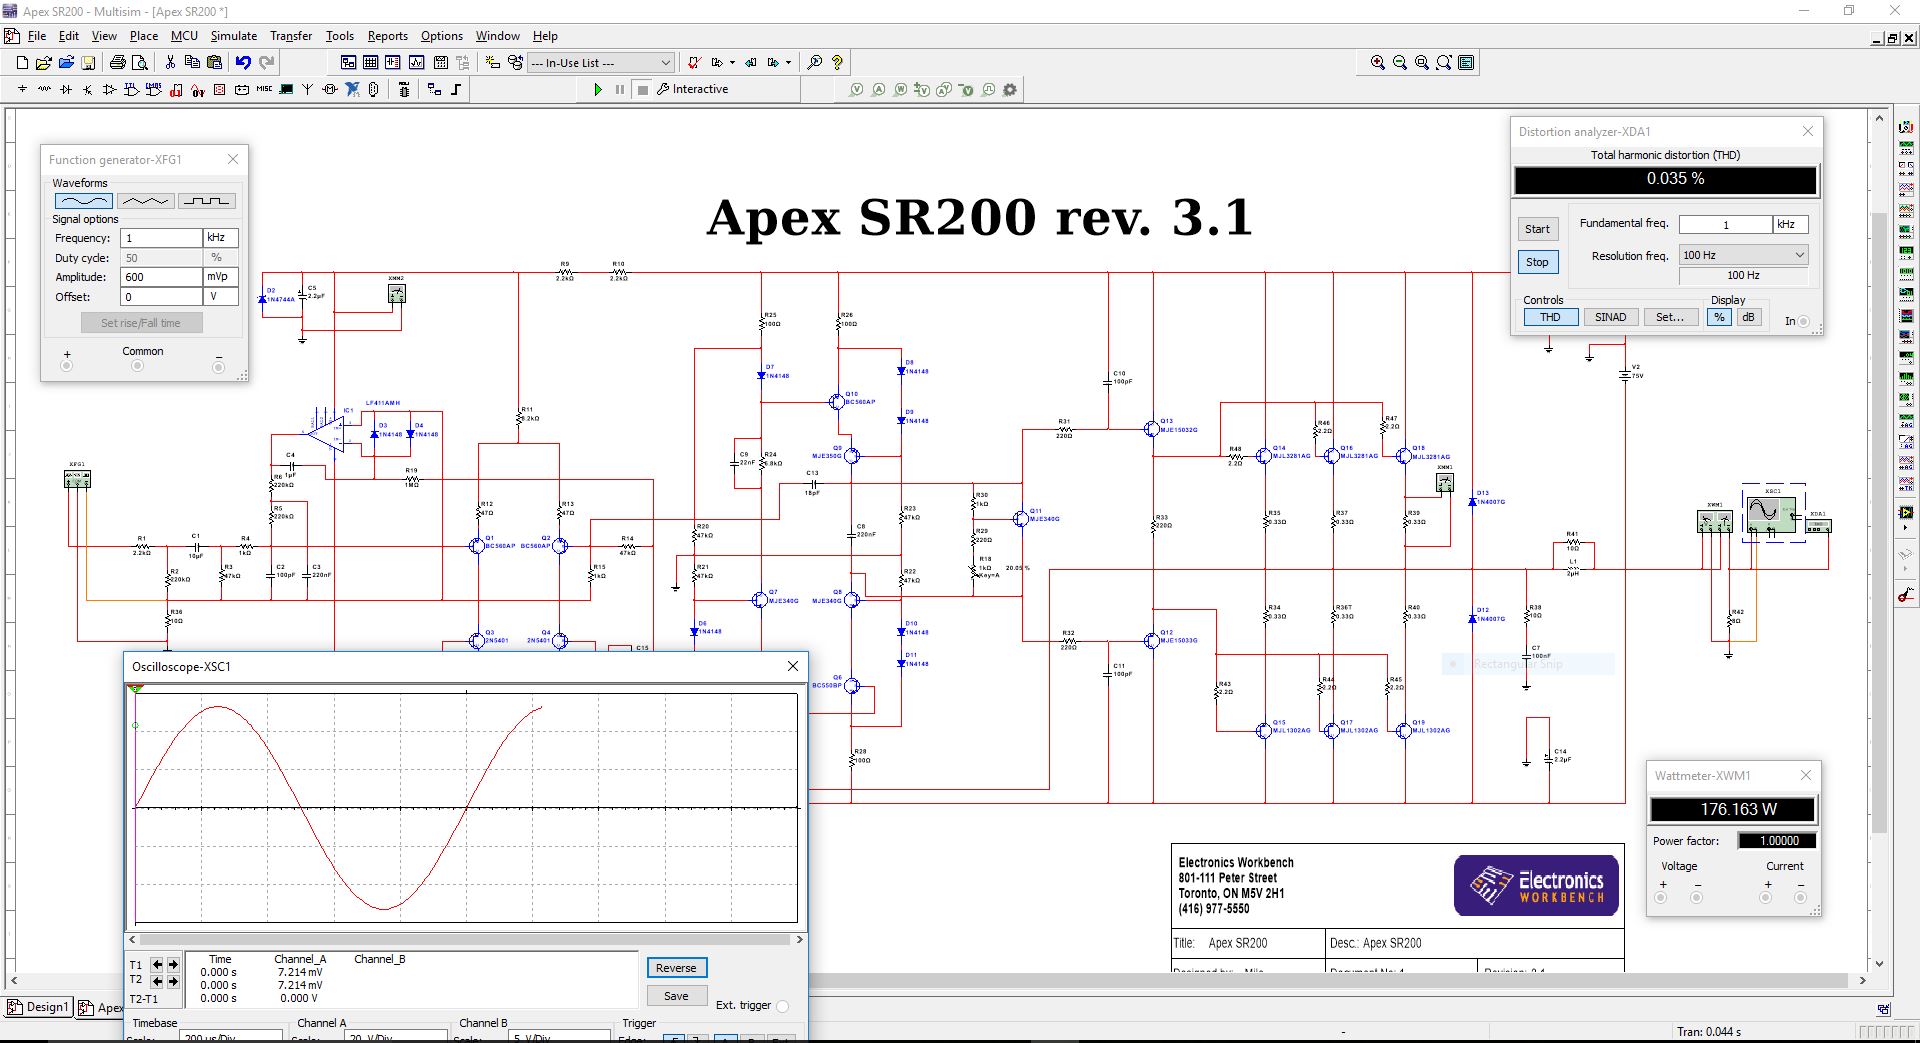Click the Paste clipboard icon
This screenshot has height=1043, width=1920.
coord(214,62)
